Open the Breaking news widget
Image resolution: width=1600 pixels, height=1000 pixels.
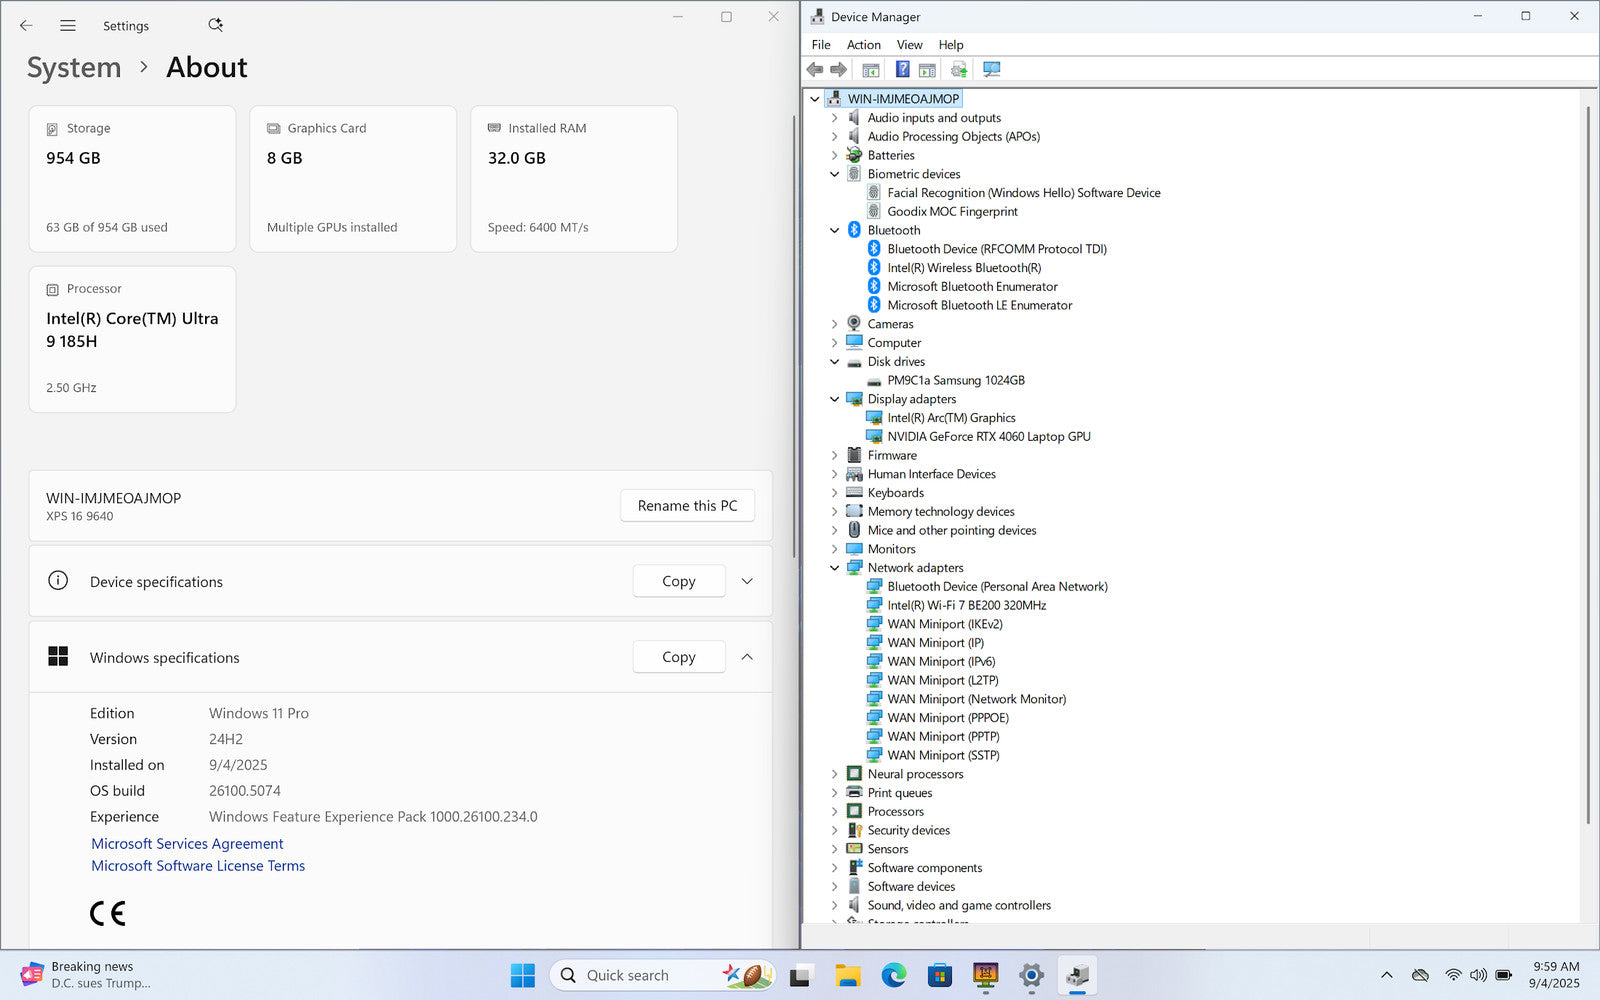click(86, 975)
